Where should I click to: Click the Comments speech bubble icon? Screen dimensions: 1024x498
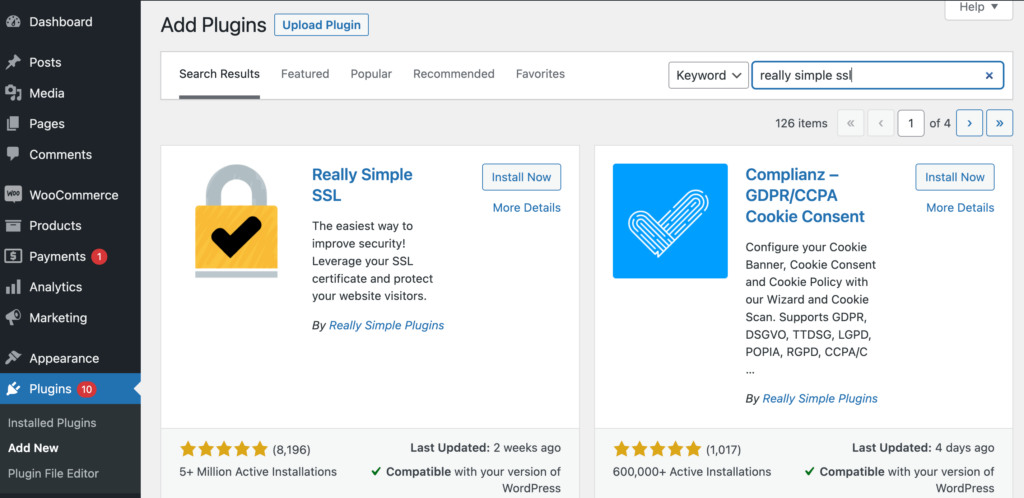14,155
